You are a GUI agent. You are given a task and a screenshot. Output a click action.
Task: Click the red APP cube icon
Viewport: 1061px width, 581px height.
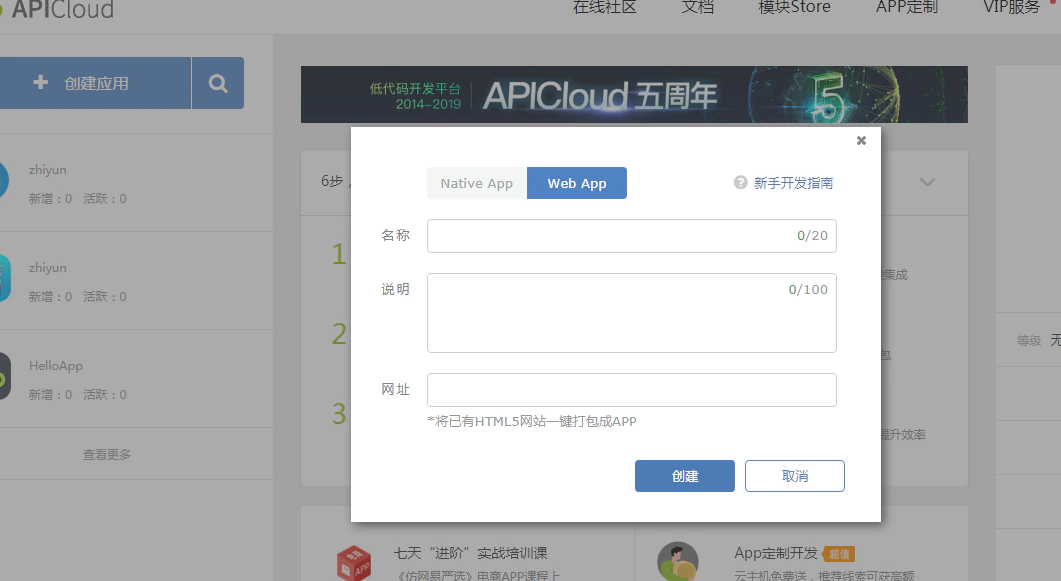click(x=354, y=563)
